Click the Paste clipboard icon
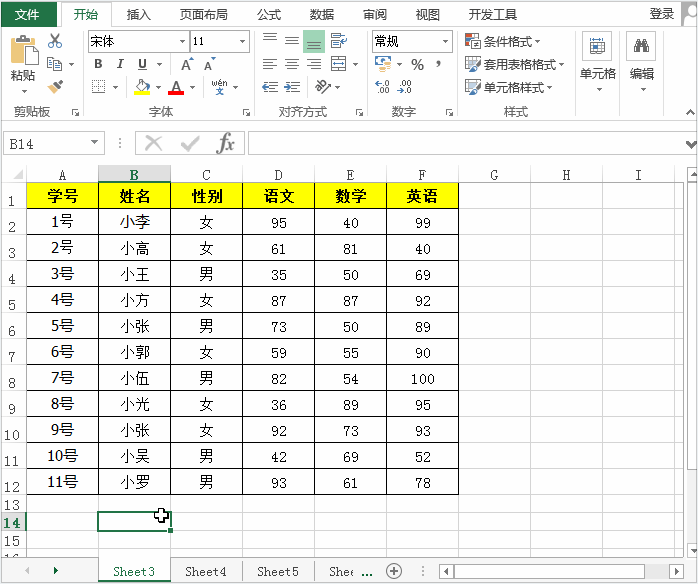Screen dimensions: 698x584 click(x=23, y=49)
